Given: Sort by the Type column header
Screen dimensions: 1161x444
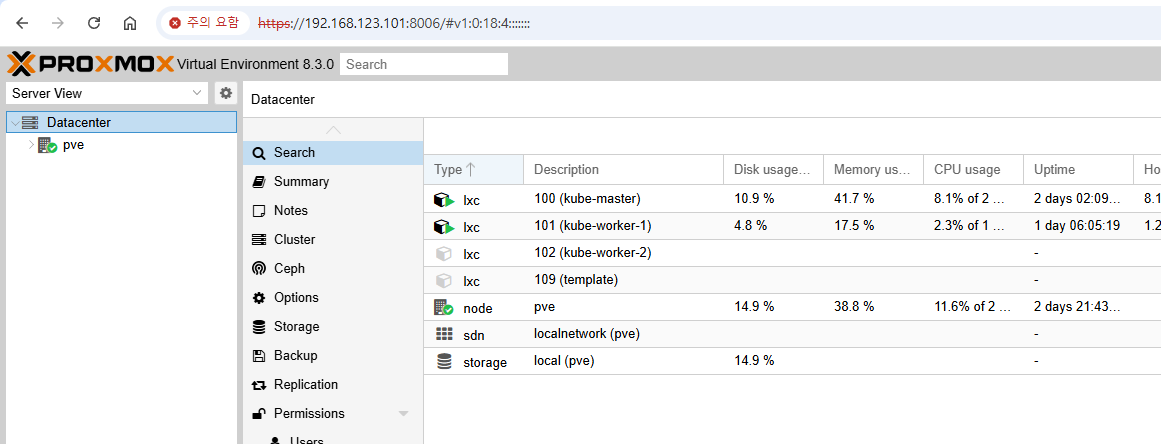Looking at the screenshot, I should [474, 169].
